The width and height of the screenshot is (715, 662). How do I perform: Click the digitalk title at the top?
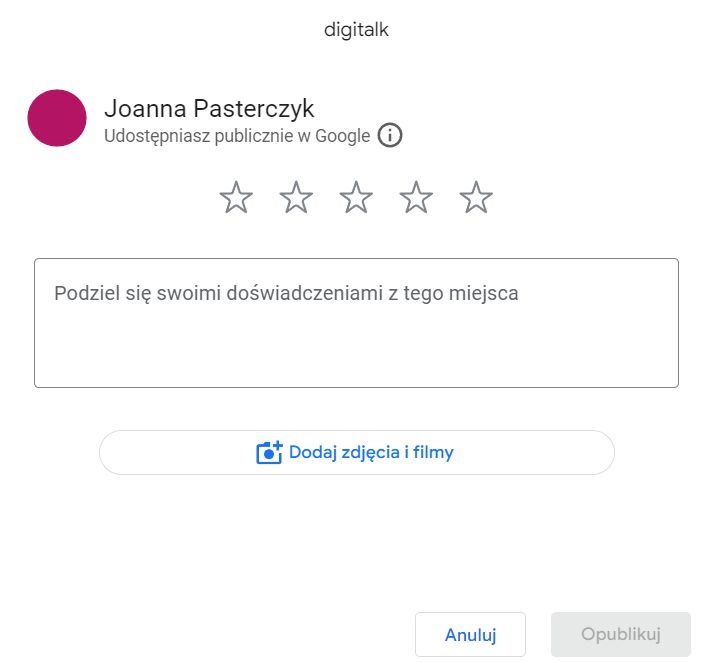356,30
